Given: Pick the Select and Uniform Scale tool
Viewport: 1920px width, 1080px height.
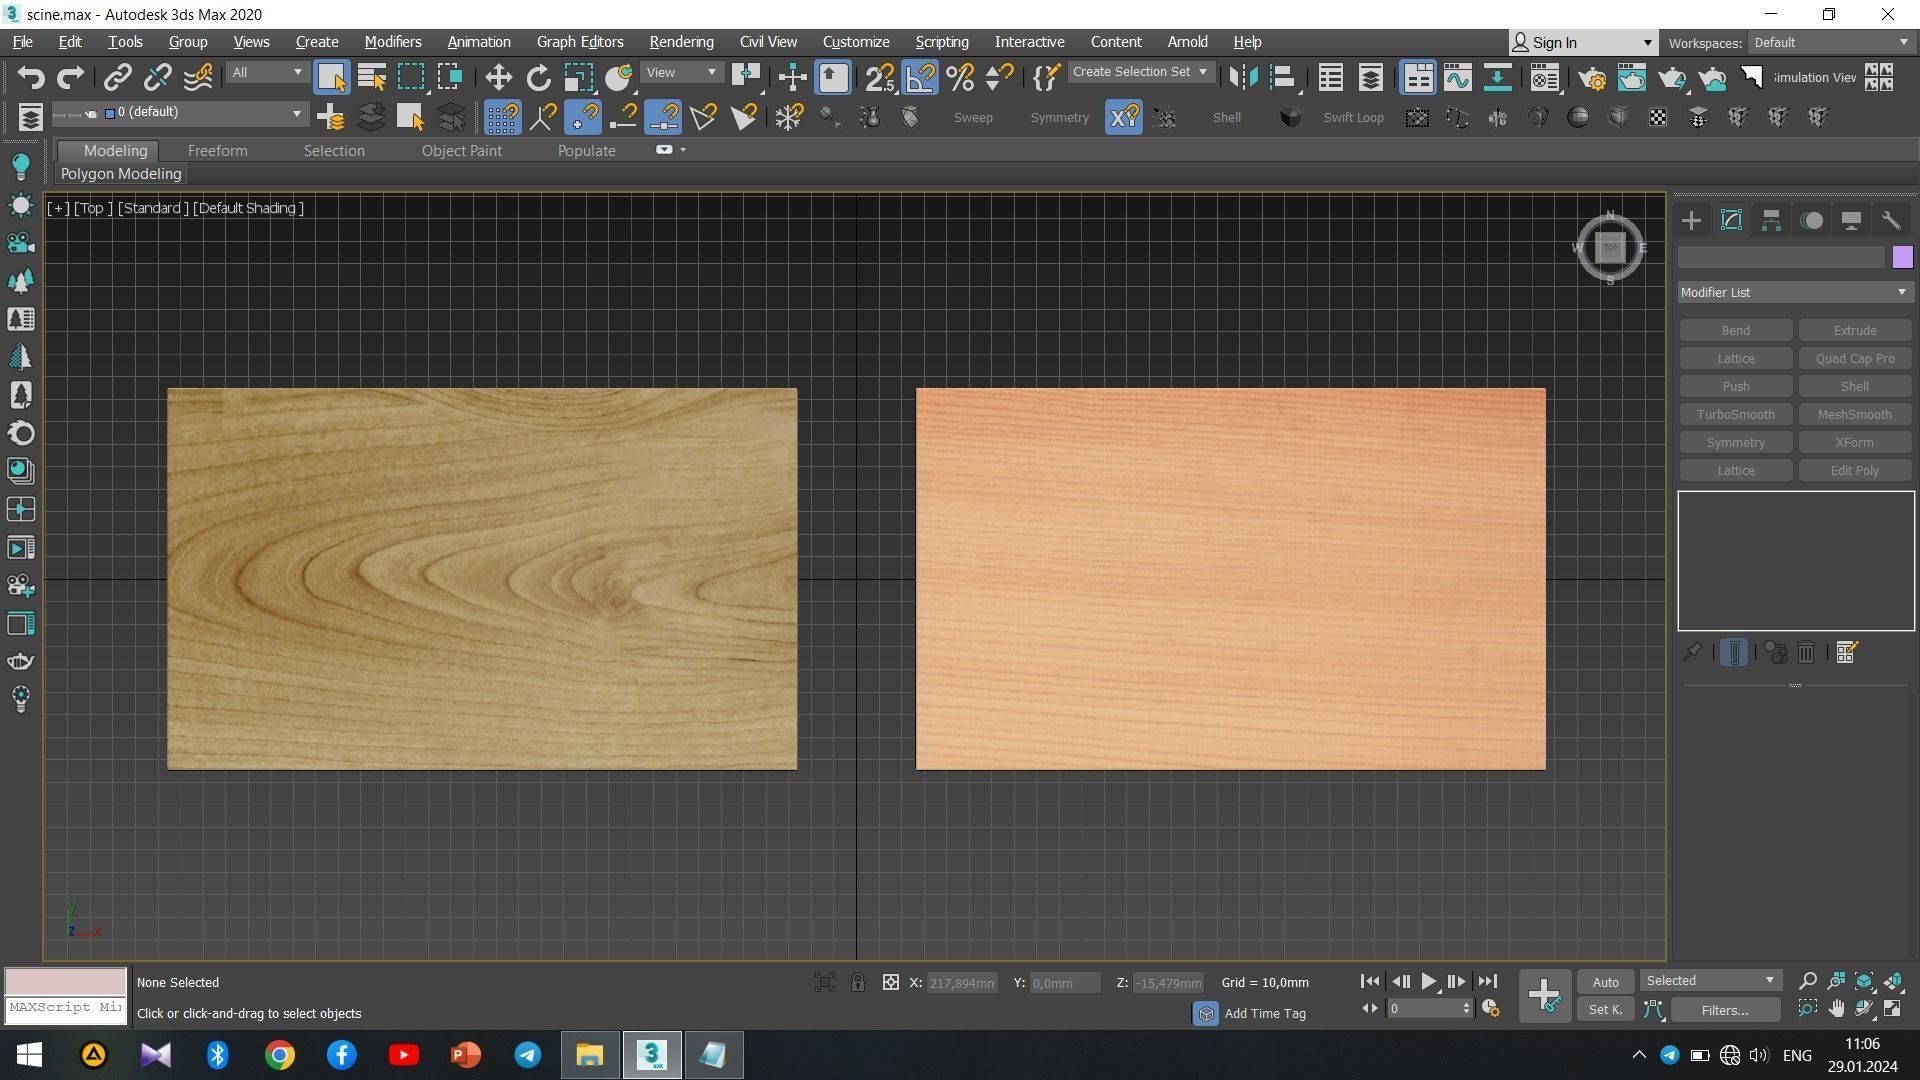Looking at the screenshot, I should pos(578,78).
